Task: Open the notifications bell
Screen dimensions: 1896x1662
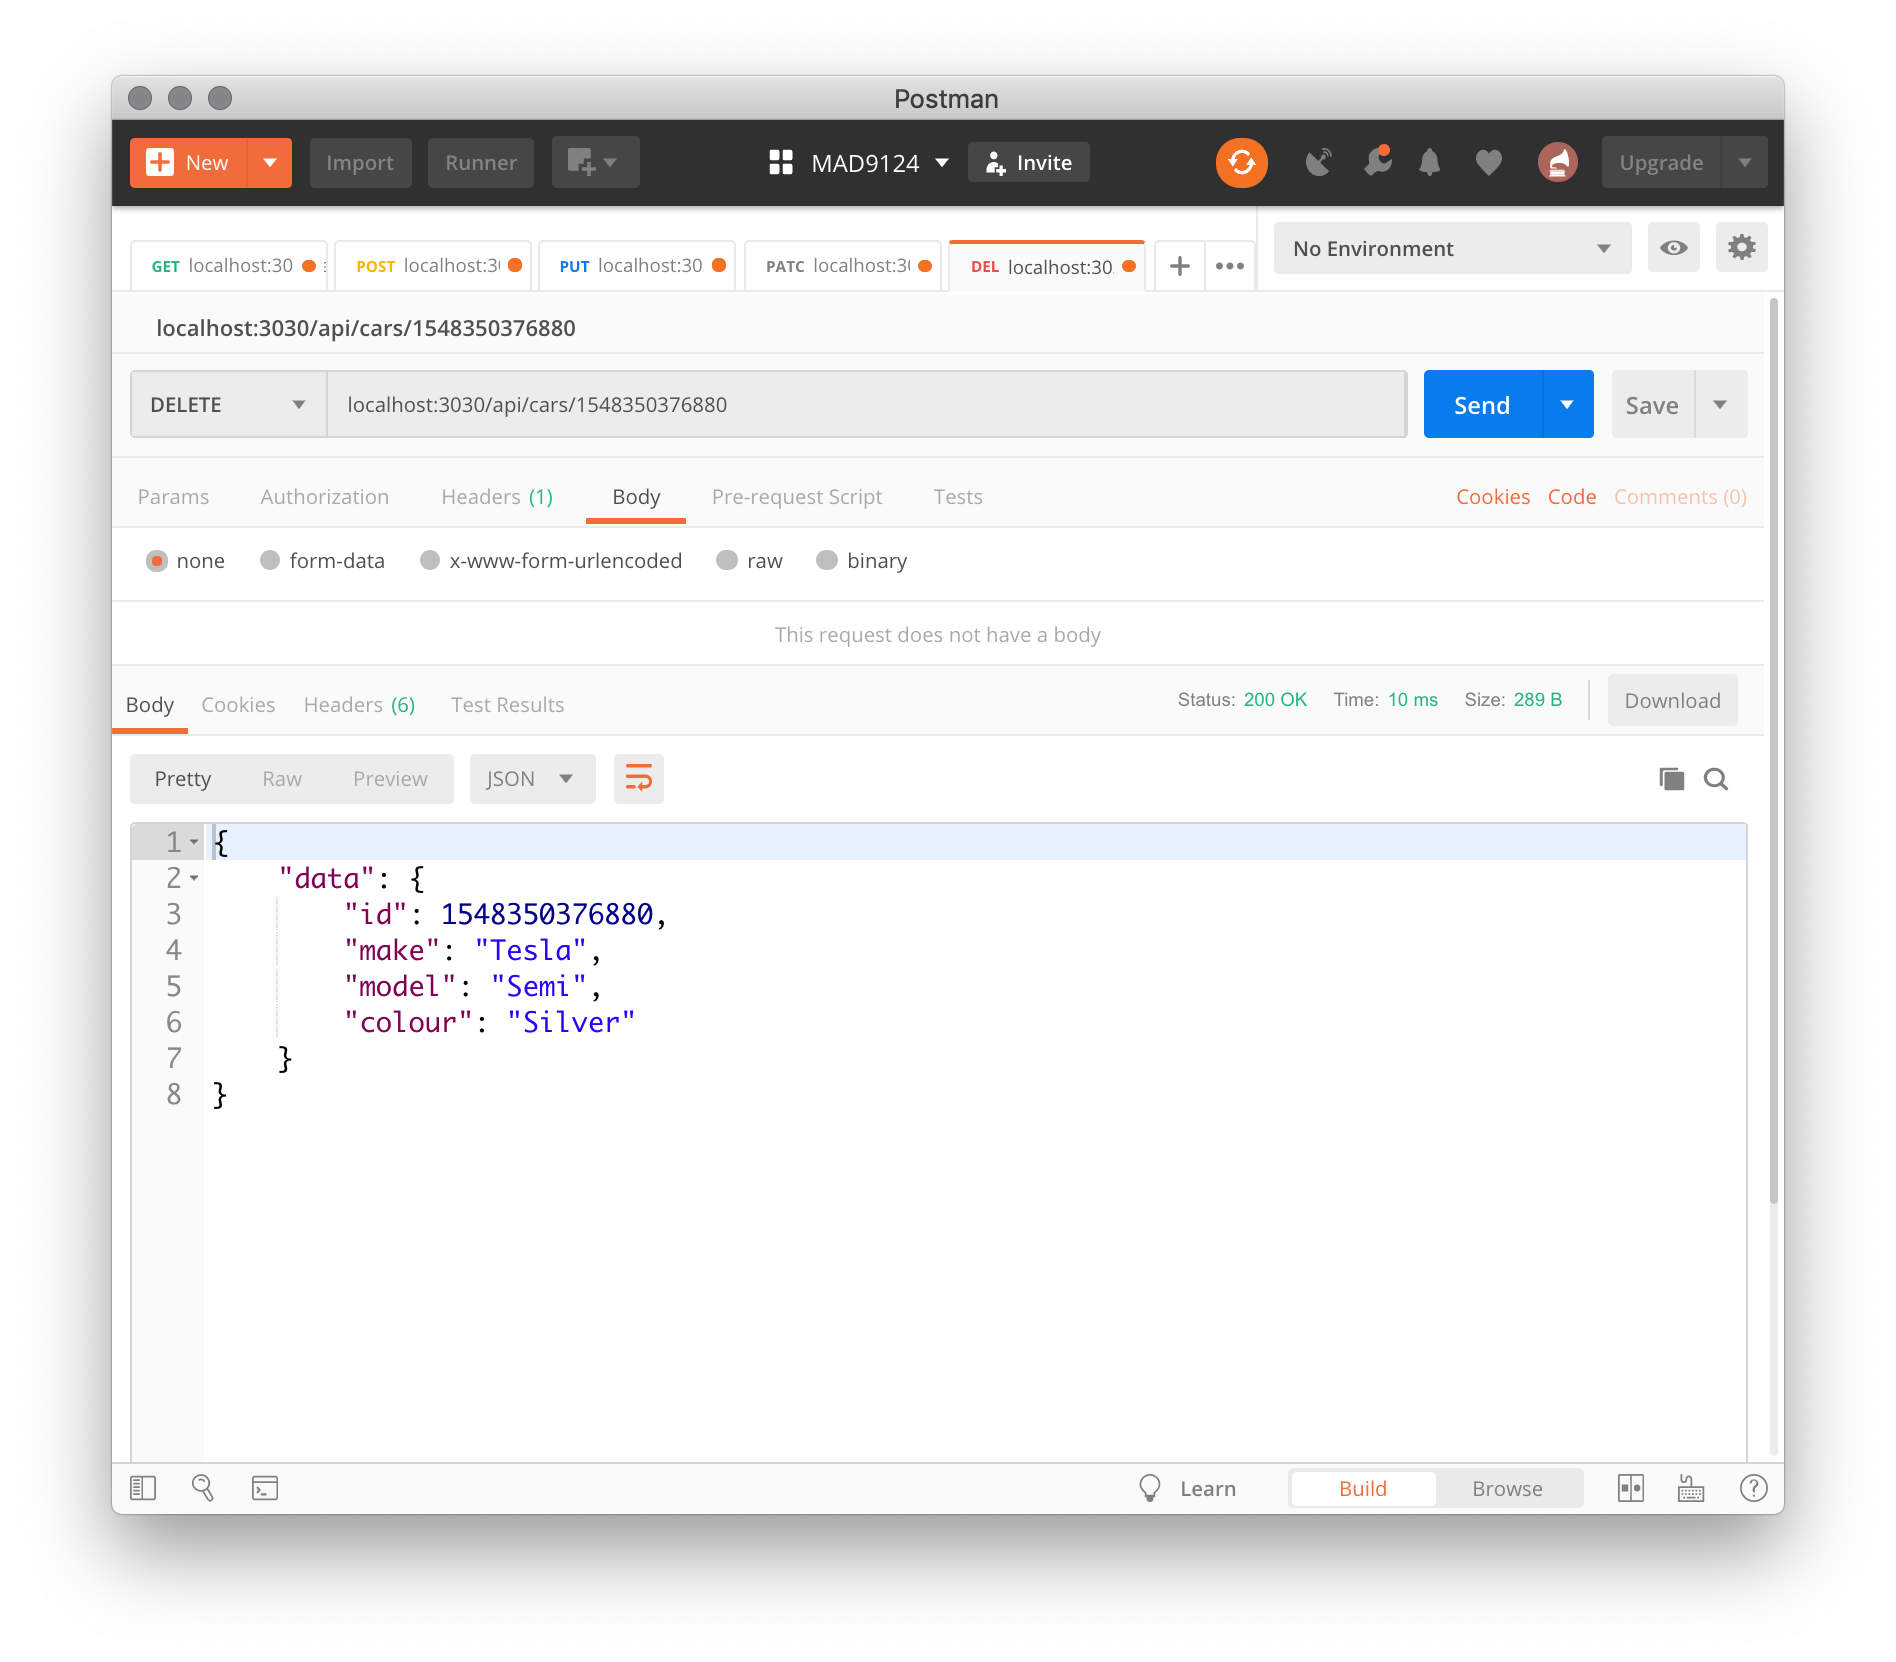Action: [1430, 162]
